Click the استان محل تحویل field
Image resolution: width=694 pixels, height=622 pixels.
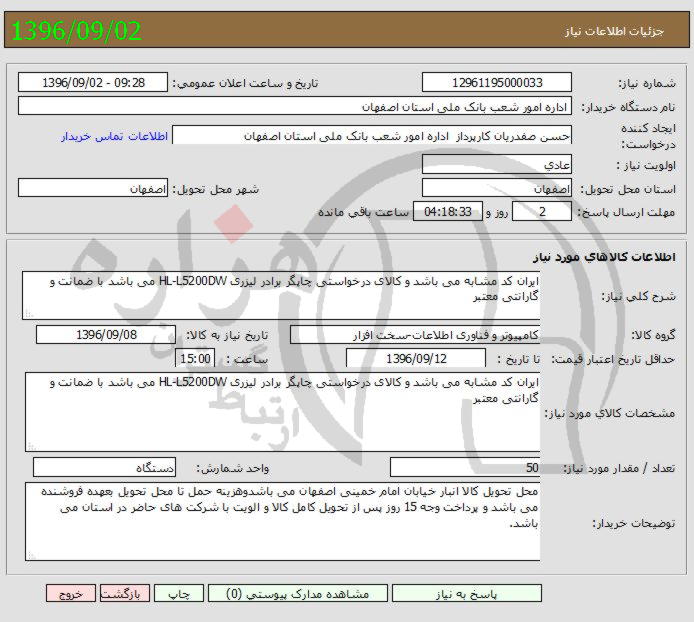point(497,188)
